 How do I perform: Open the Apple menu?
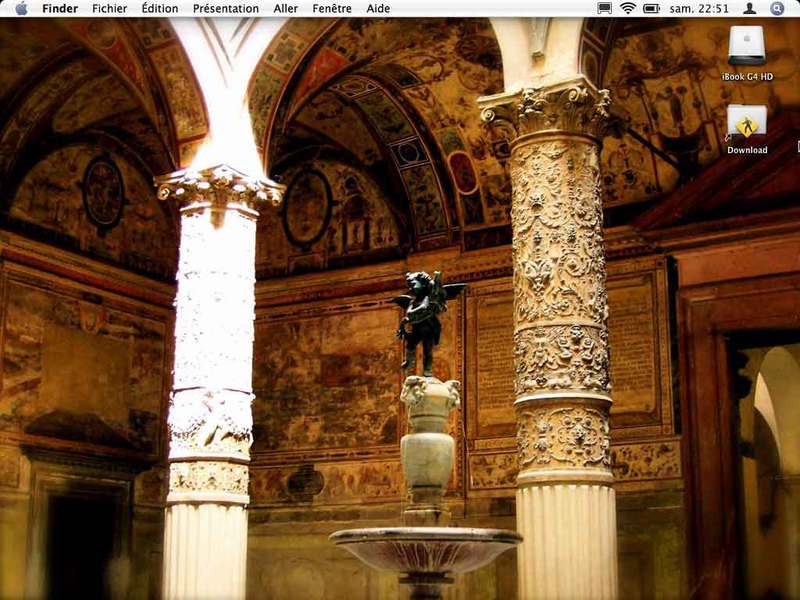coord(21,8)
